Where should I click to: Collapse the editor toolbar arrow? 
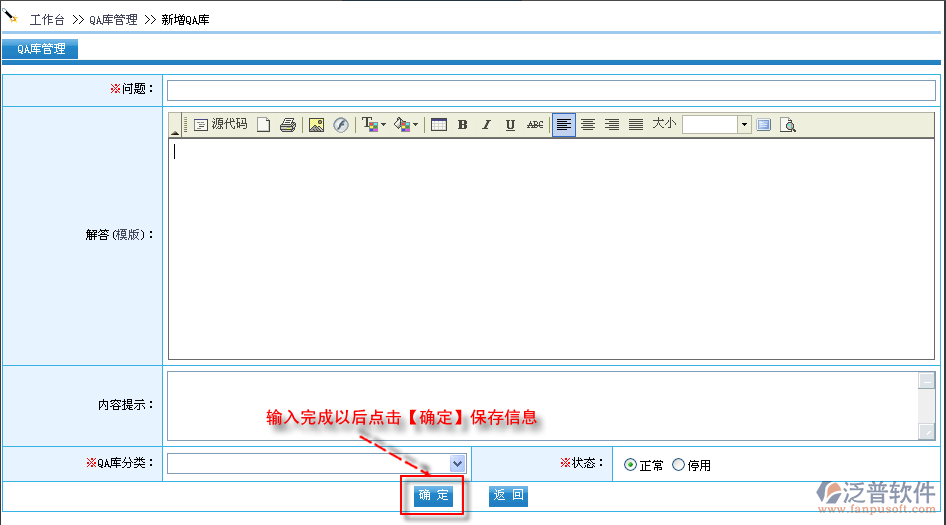pyautogui.click(x=175, y=132)
